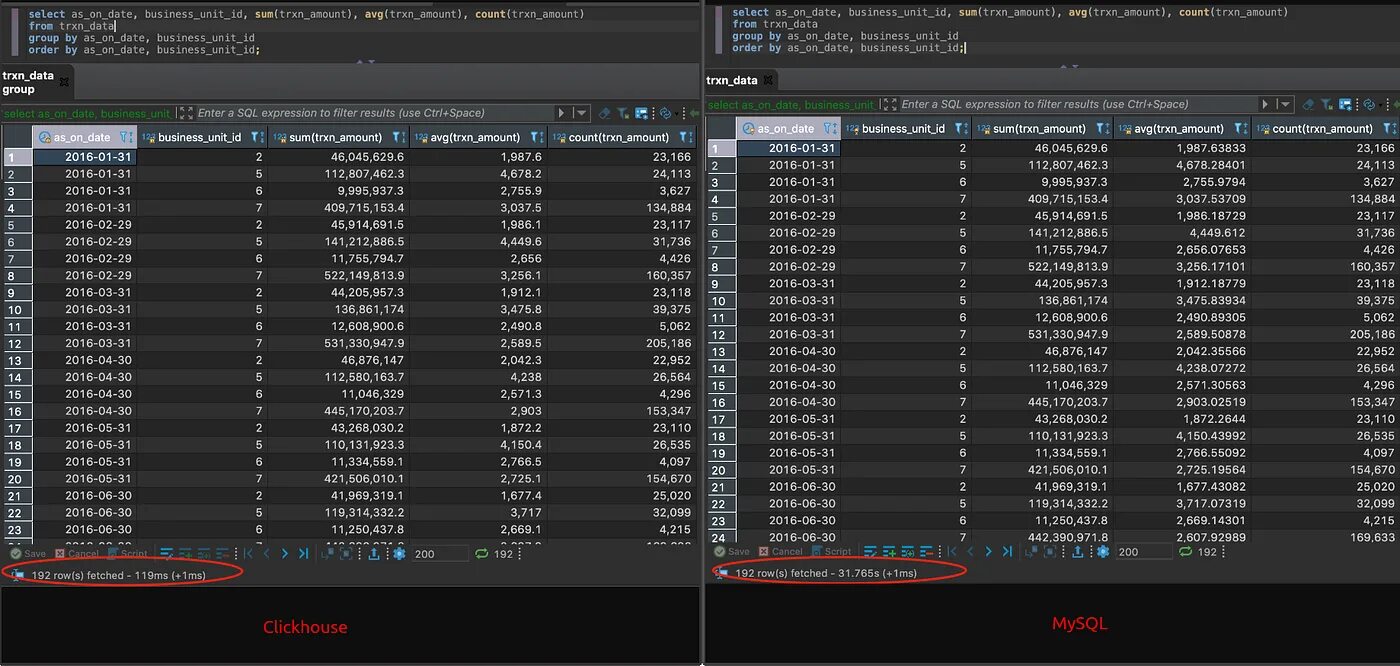The width and height of the screenshot is (1400, 666).
Task: Close the trxn_data tab in MySQL panel
Action: [768, 80]
